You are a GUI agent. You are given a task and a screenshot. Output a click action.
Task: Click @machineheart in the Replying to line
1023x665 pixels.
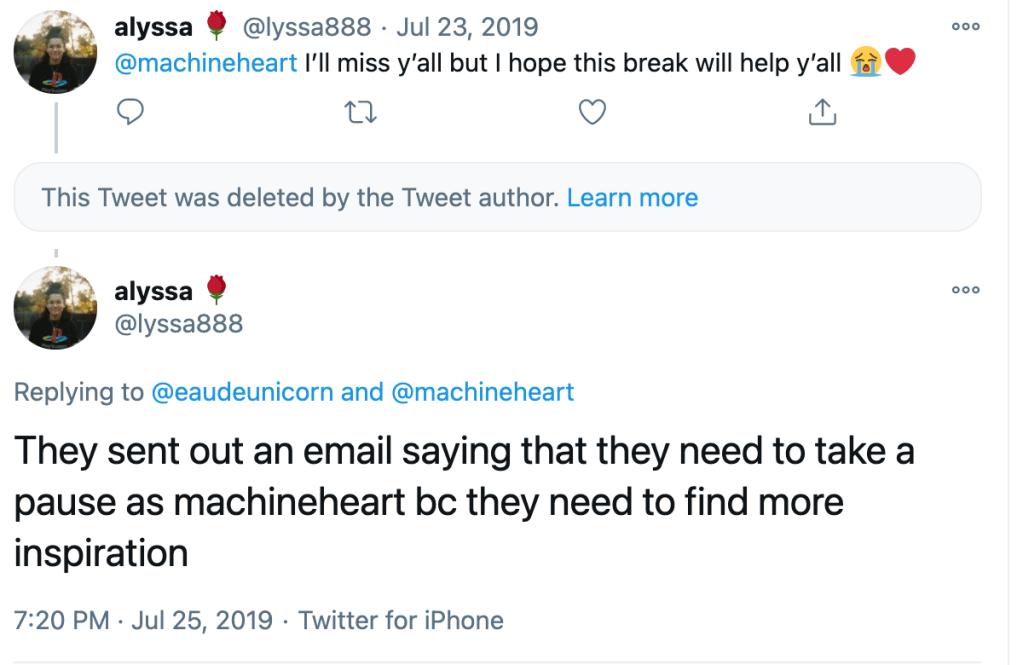[482, 391]
